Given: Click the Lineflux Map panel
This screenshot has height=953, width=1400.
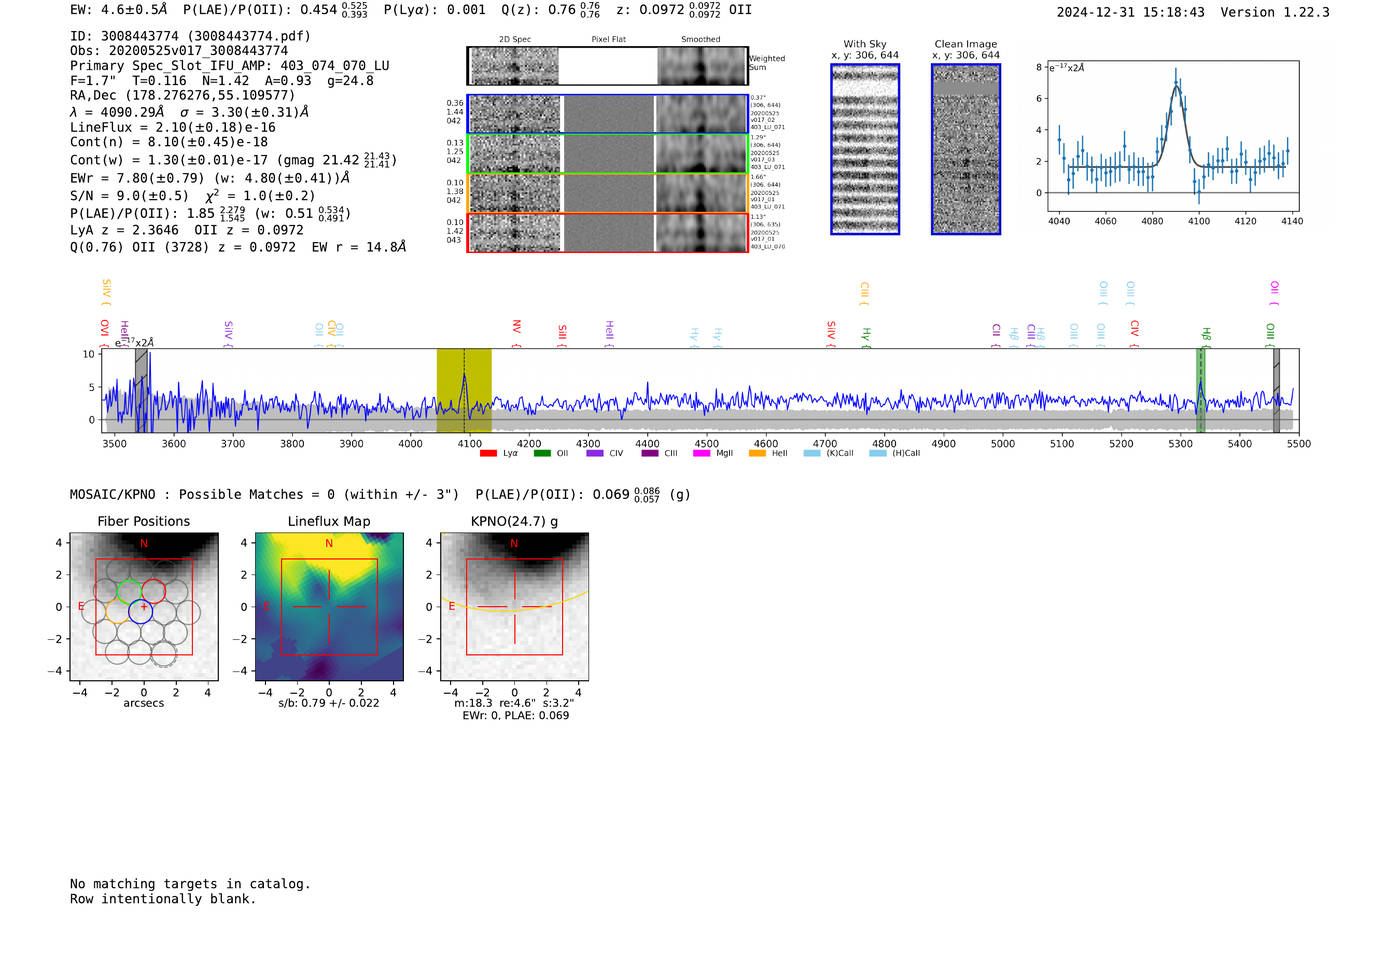Looking at the screenshot, I should coord(329,606).
